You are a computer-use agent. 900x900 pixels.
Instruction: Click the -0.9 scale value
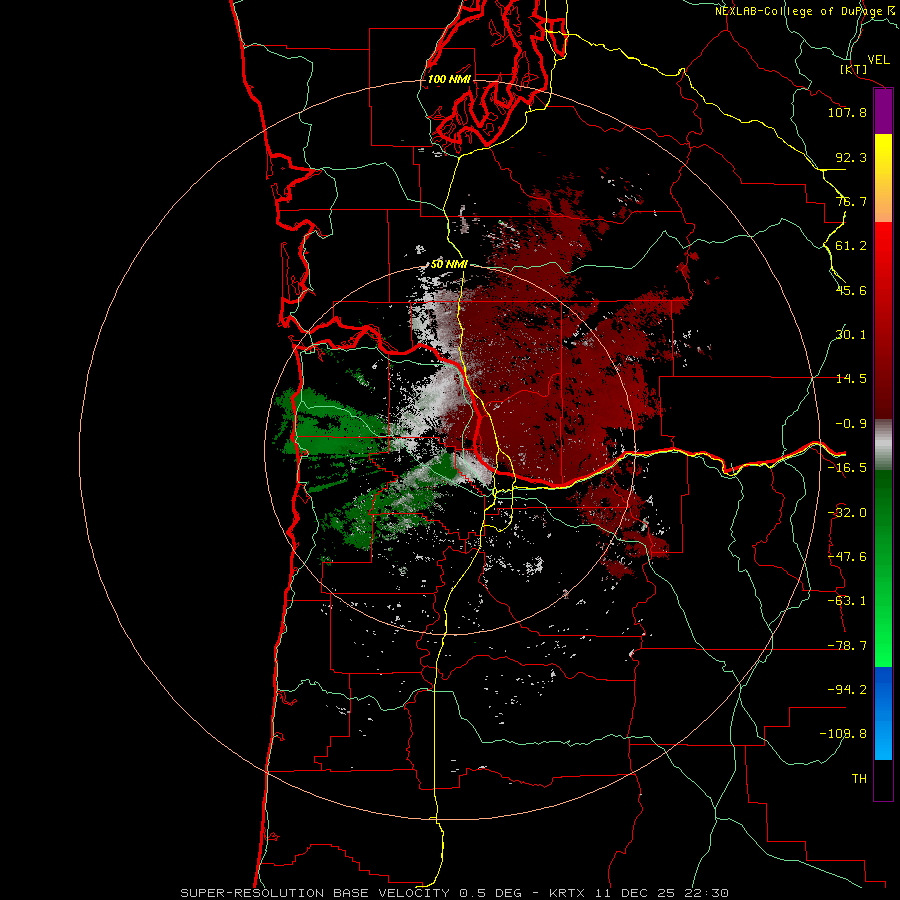(x=851, y=424)
